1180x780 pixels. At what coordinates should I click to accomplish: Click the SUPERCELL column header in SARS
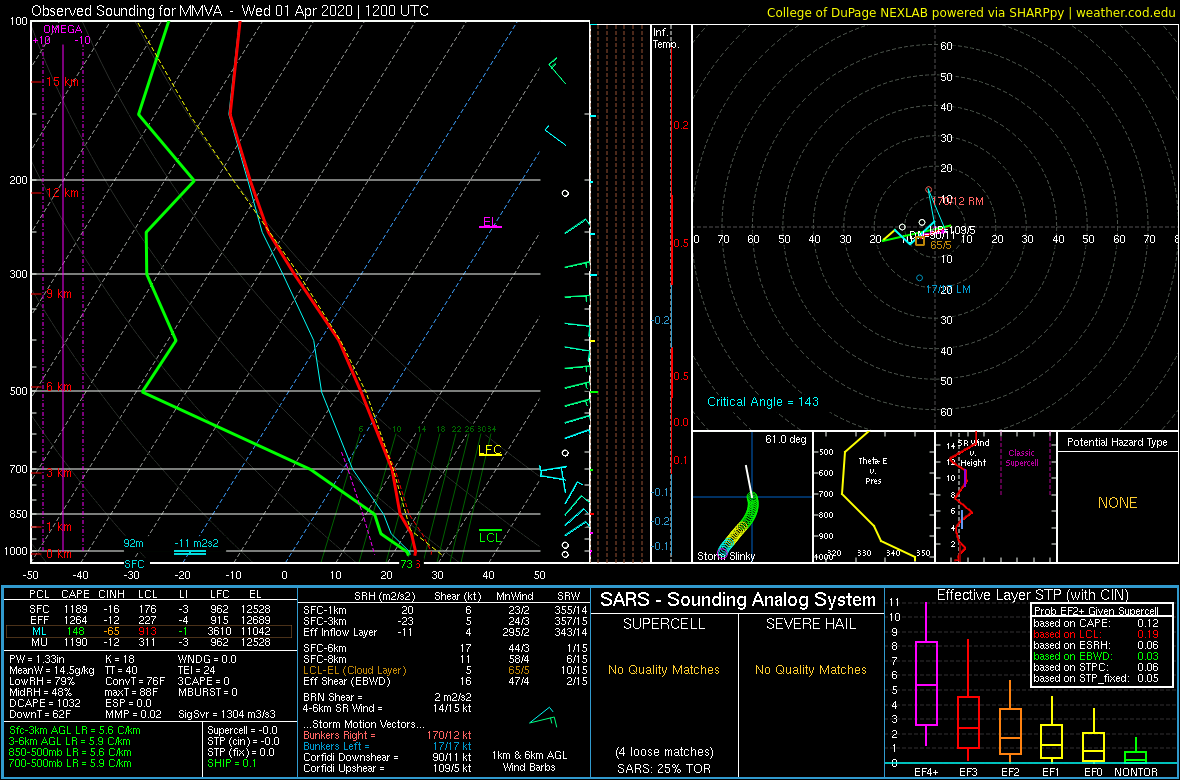pos(663,626)
